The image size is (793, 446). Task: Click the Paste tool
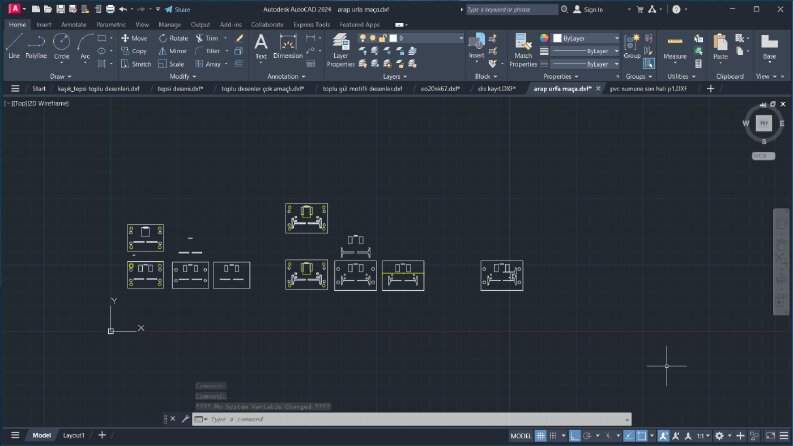[720, 47]
